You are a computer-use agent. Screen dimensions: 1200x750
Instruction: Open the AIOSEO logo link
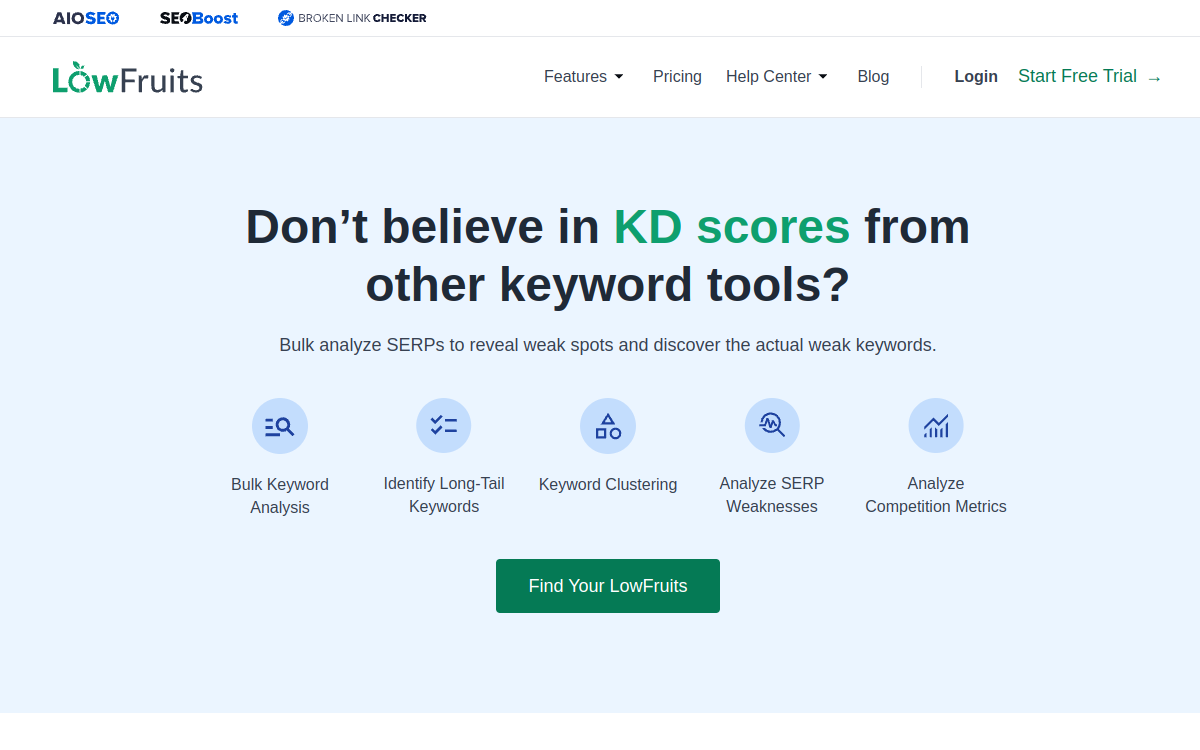(x=86, y=18)
